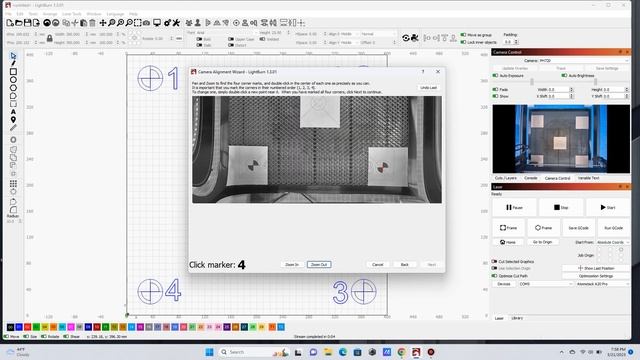Select the Grid Array tool

[x=13, y=184]
